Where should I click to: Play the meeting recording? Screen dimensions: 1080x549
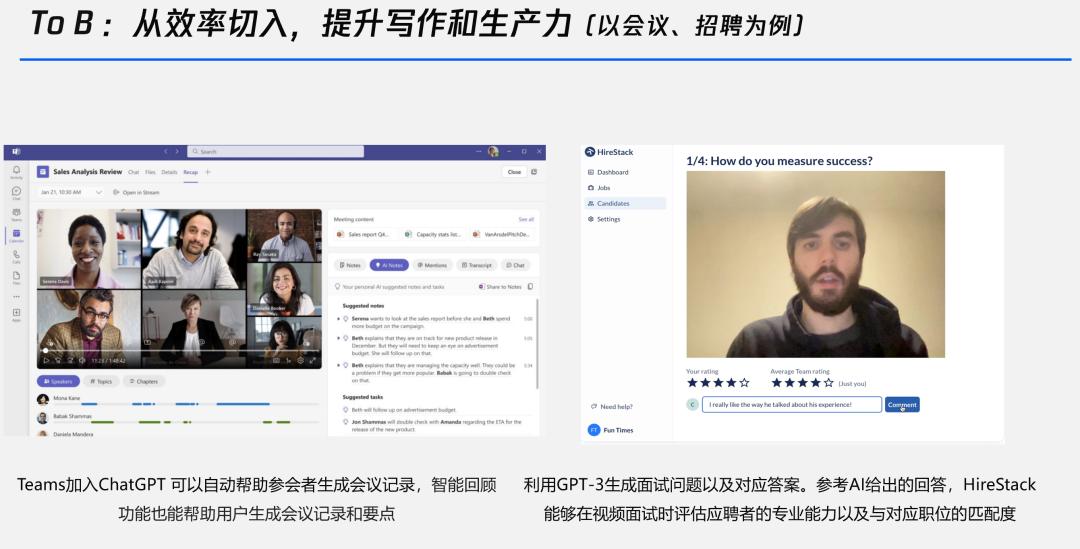coord(46,360)
